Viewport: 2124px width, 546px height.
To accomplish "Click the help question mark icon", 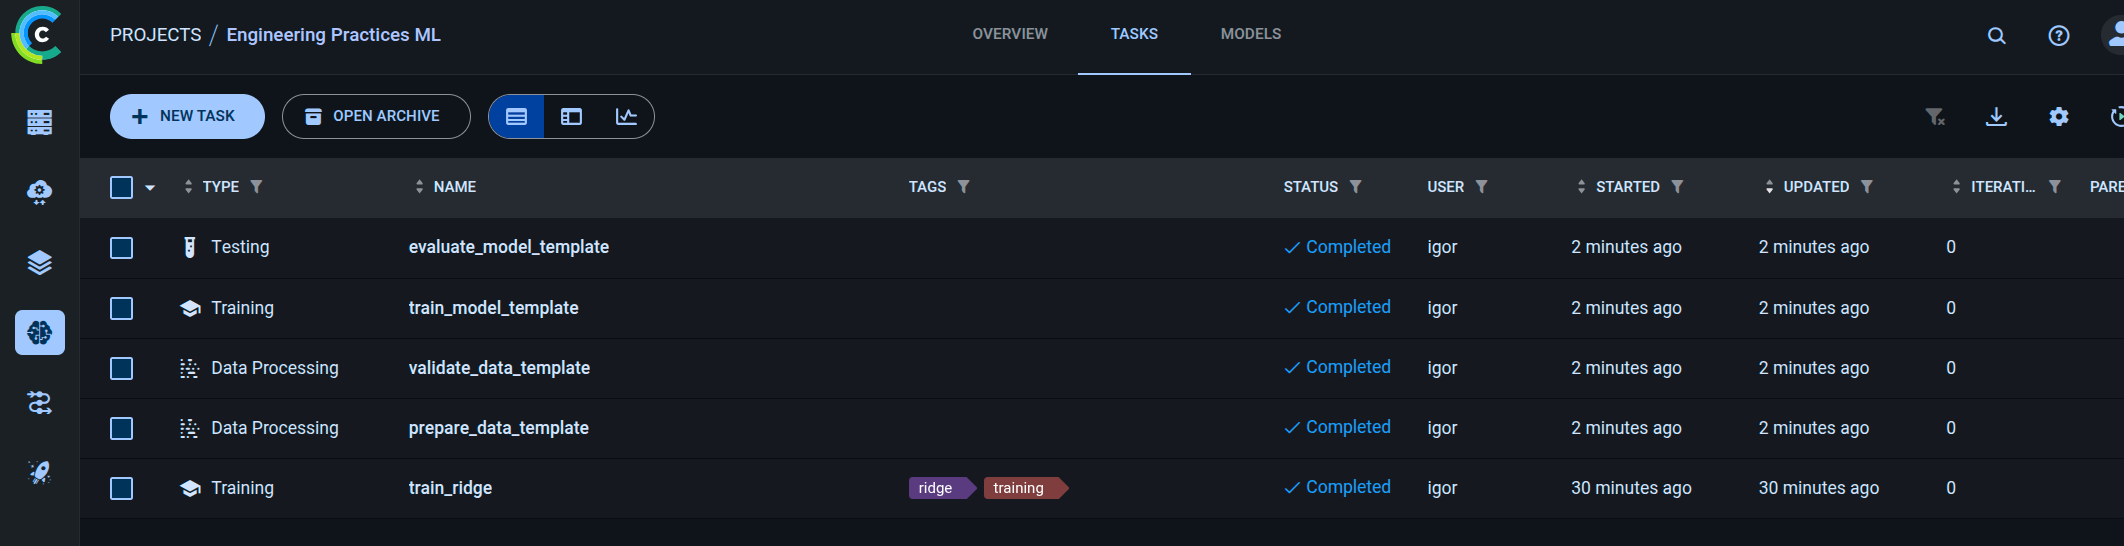I will (2058, 36).
